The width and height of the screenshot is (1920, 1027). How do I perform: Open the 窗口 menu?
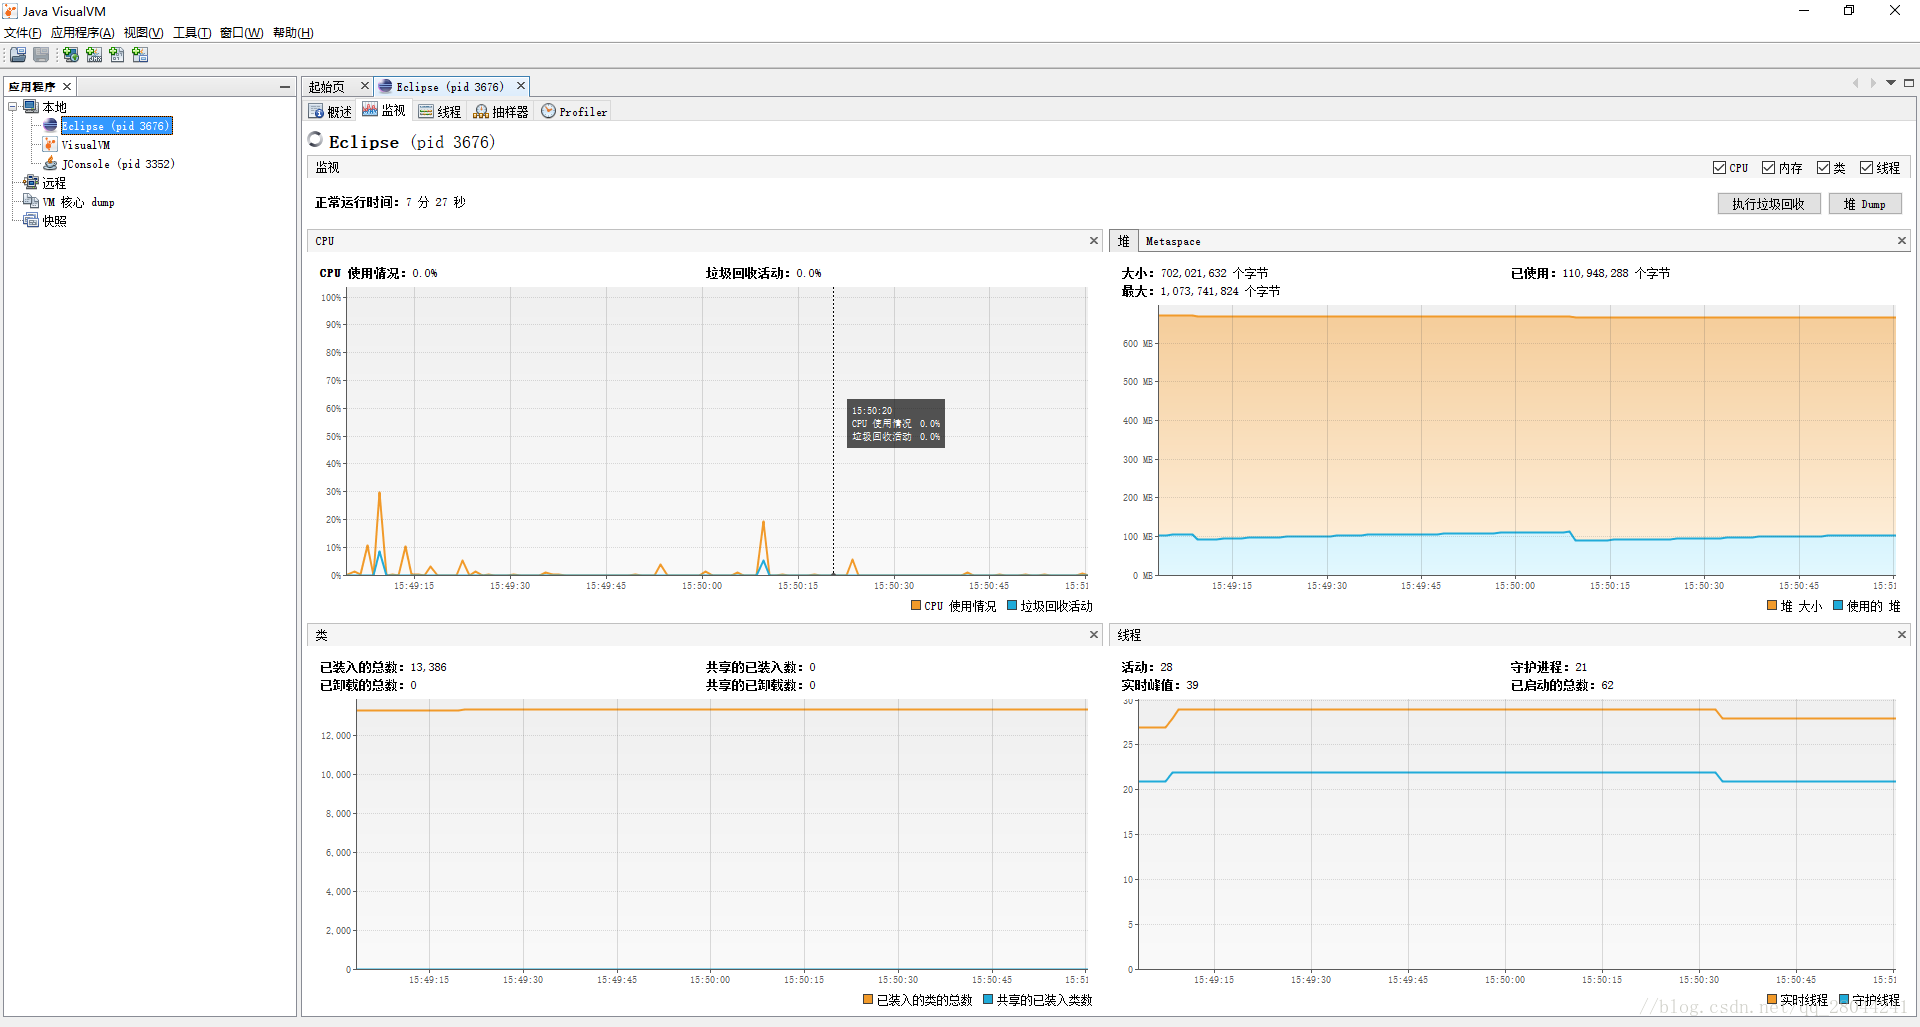coord(241,33)
